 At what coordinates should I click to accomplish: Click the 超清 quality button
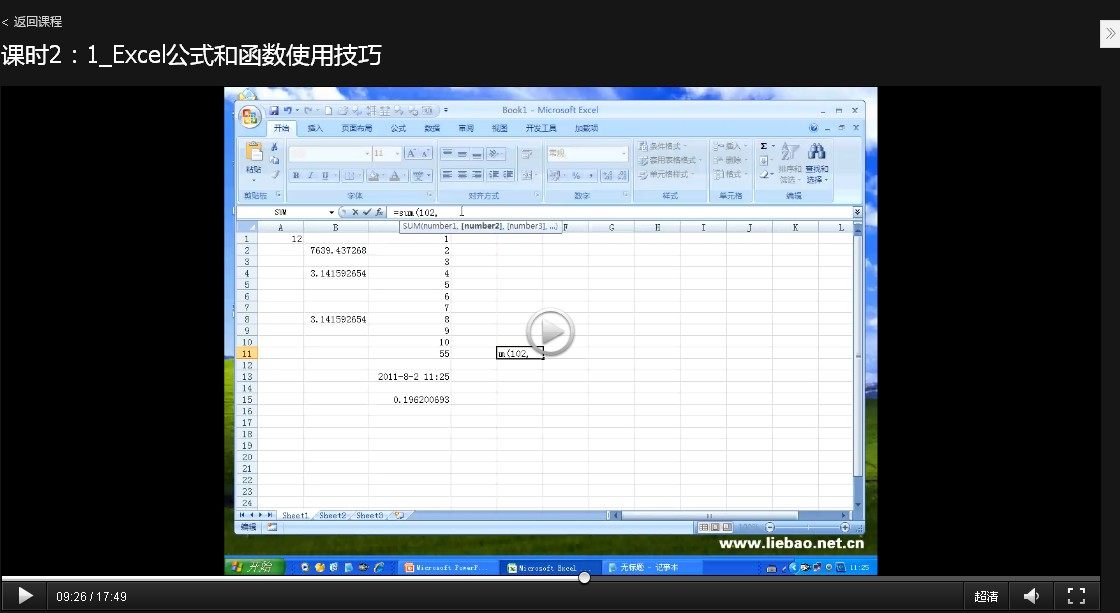986,596
